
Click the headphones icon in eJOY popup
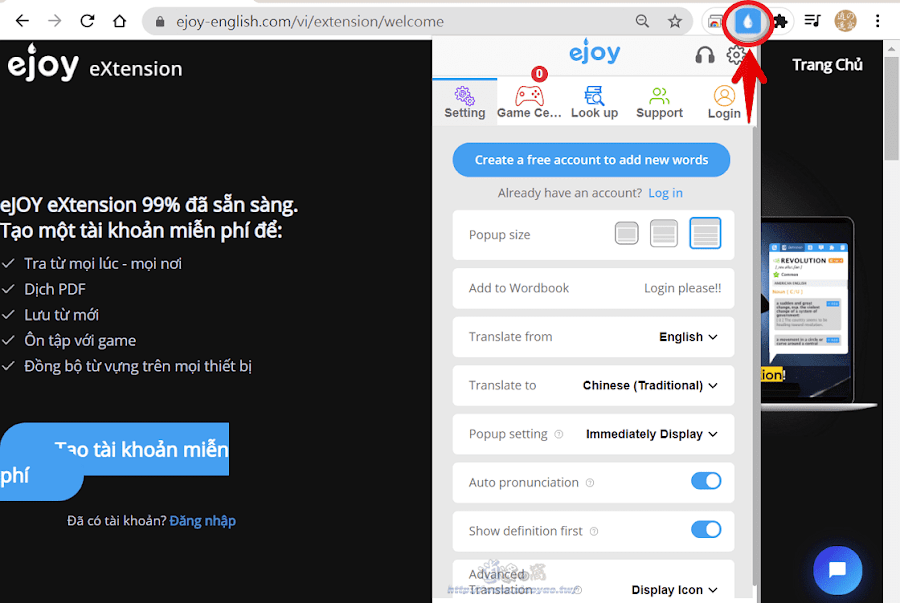pyautogui.click(x=705, y=55)
